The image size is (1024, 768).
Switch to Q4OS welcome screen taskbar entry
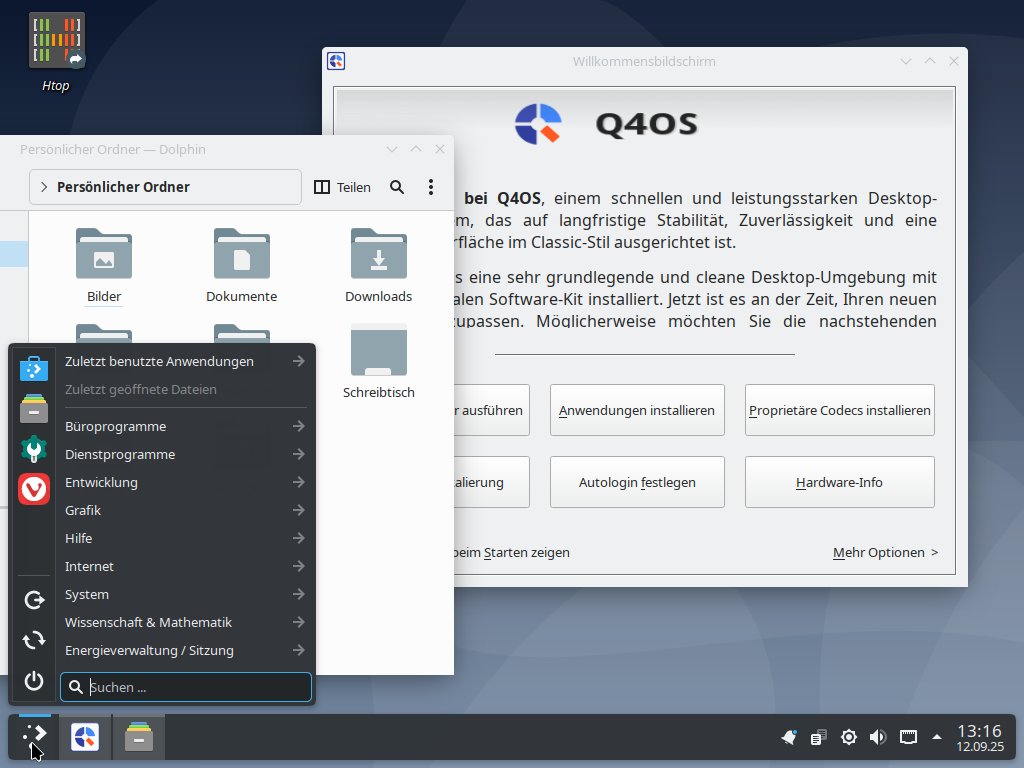(85, 737)
